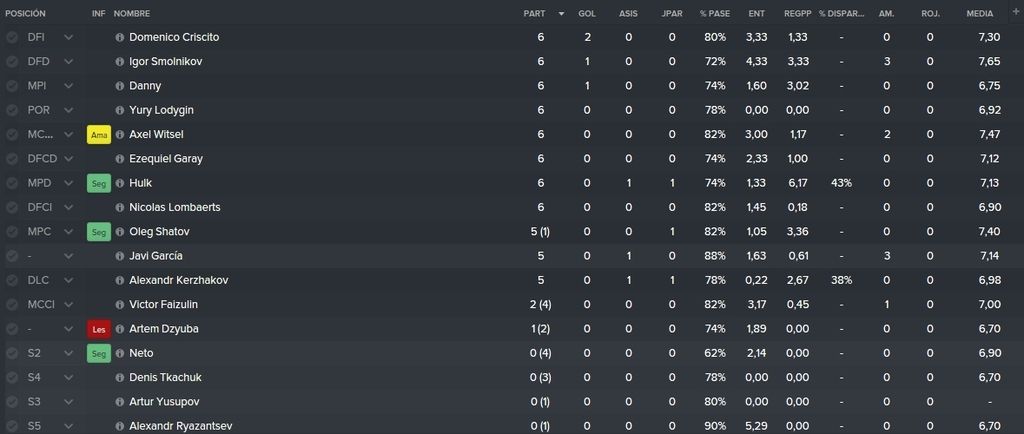Viewport: 1024px width, 434px height.
Task: Open MPI position dropdown for Danny
Action: pyautogui.click(x=69, y=86)
